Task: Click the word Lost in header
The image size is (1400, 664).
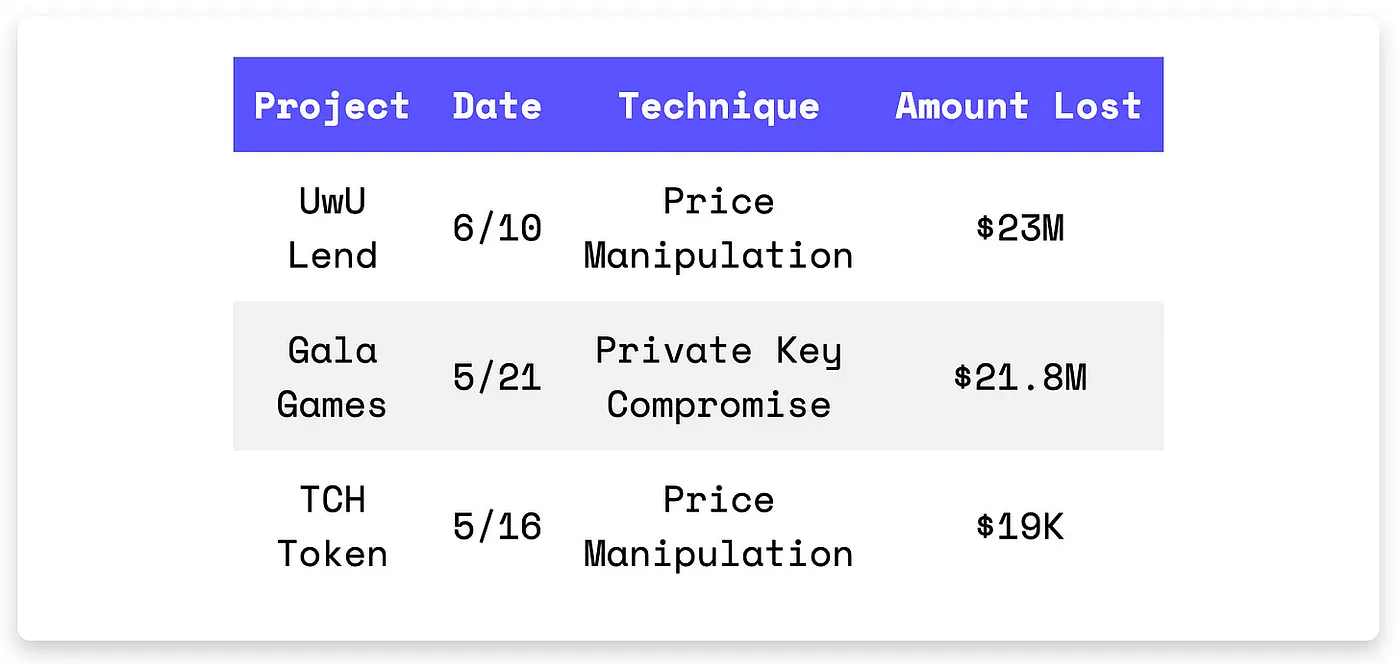Action: point(1097,106)
